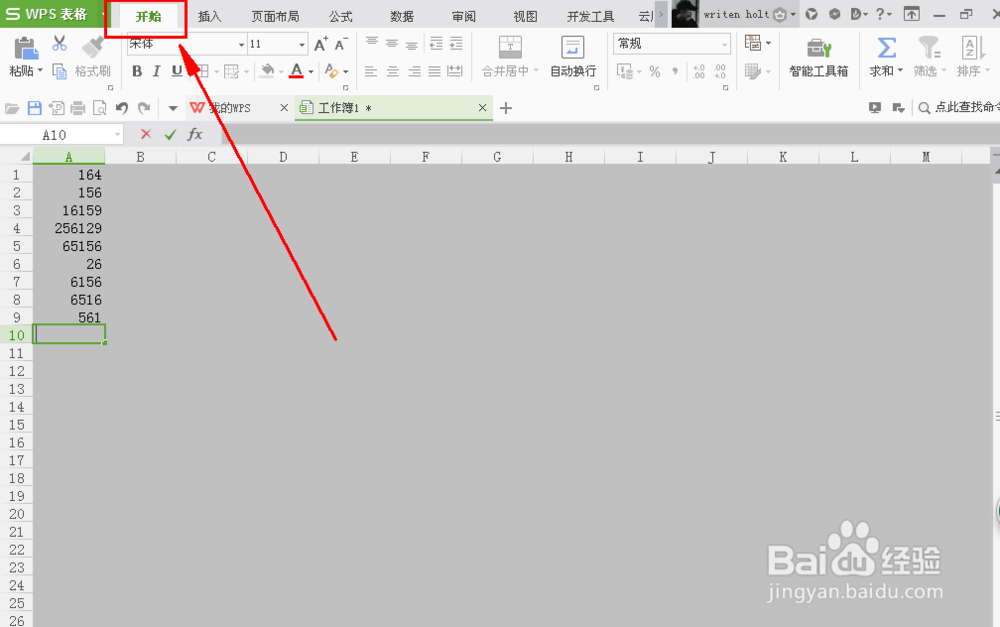
Task: Click the increase indent icon
Action: click(456, 43)
